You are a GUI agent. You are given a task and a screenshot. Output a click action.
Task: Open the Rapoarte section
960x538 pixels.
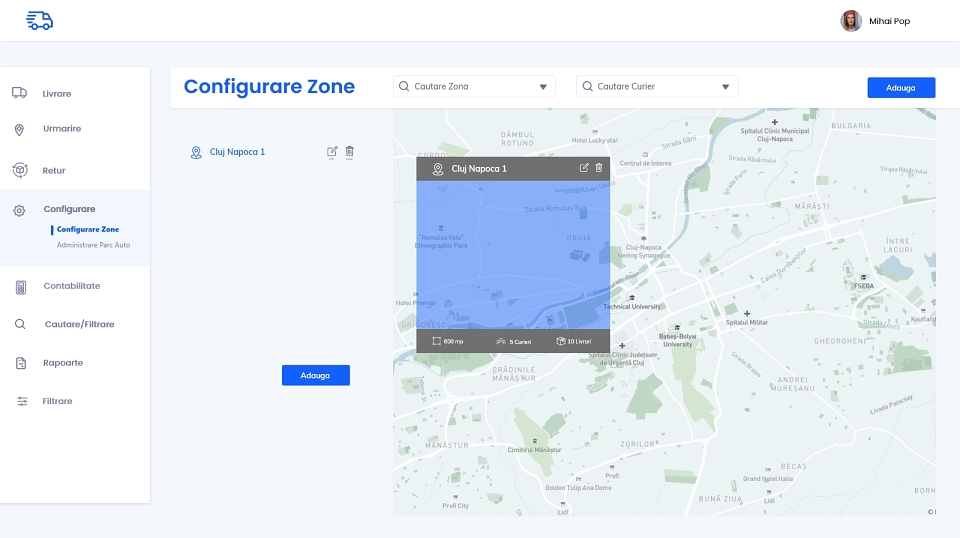tap(63, 363)
